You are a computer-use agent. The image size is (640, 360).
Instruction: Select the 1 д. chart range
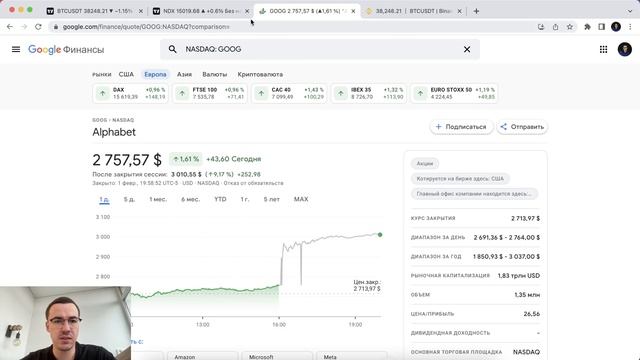point(104,199)
